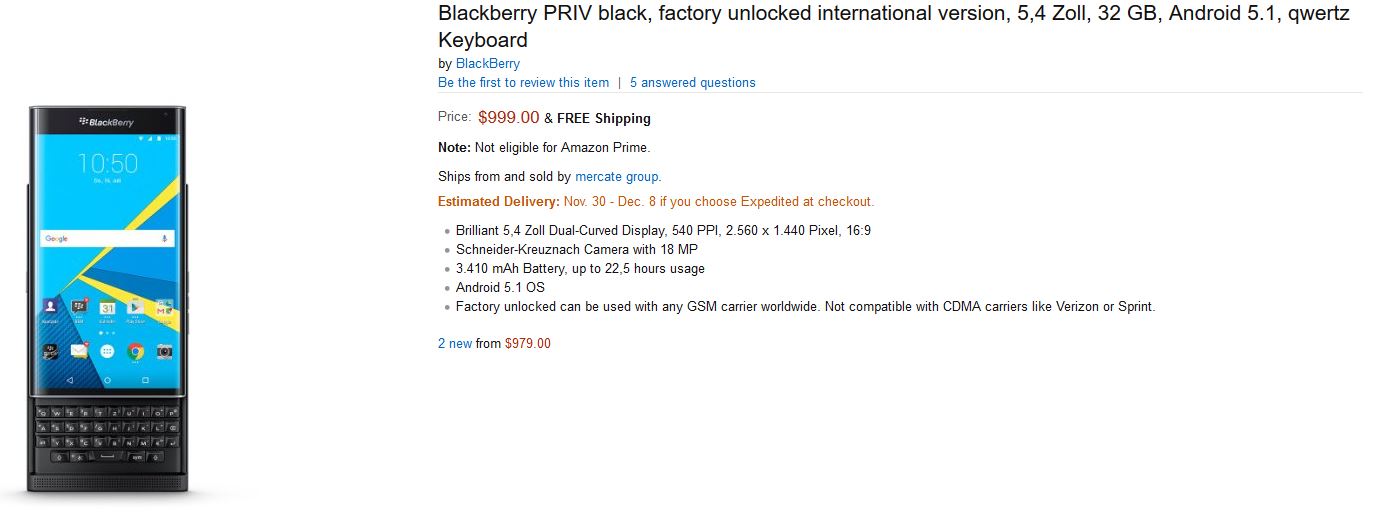Screen dimensions: 1373x518
Task: Click the phone's physical keyboard image
Action: [108, 432]
